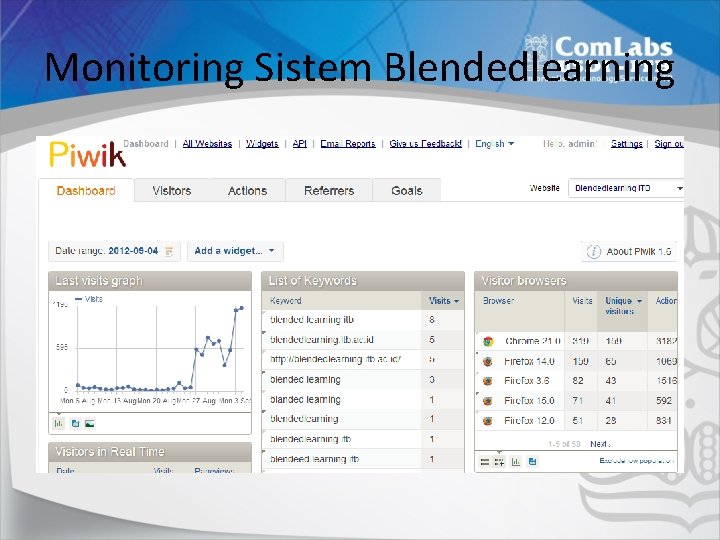Open the All Websites link

207,144
